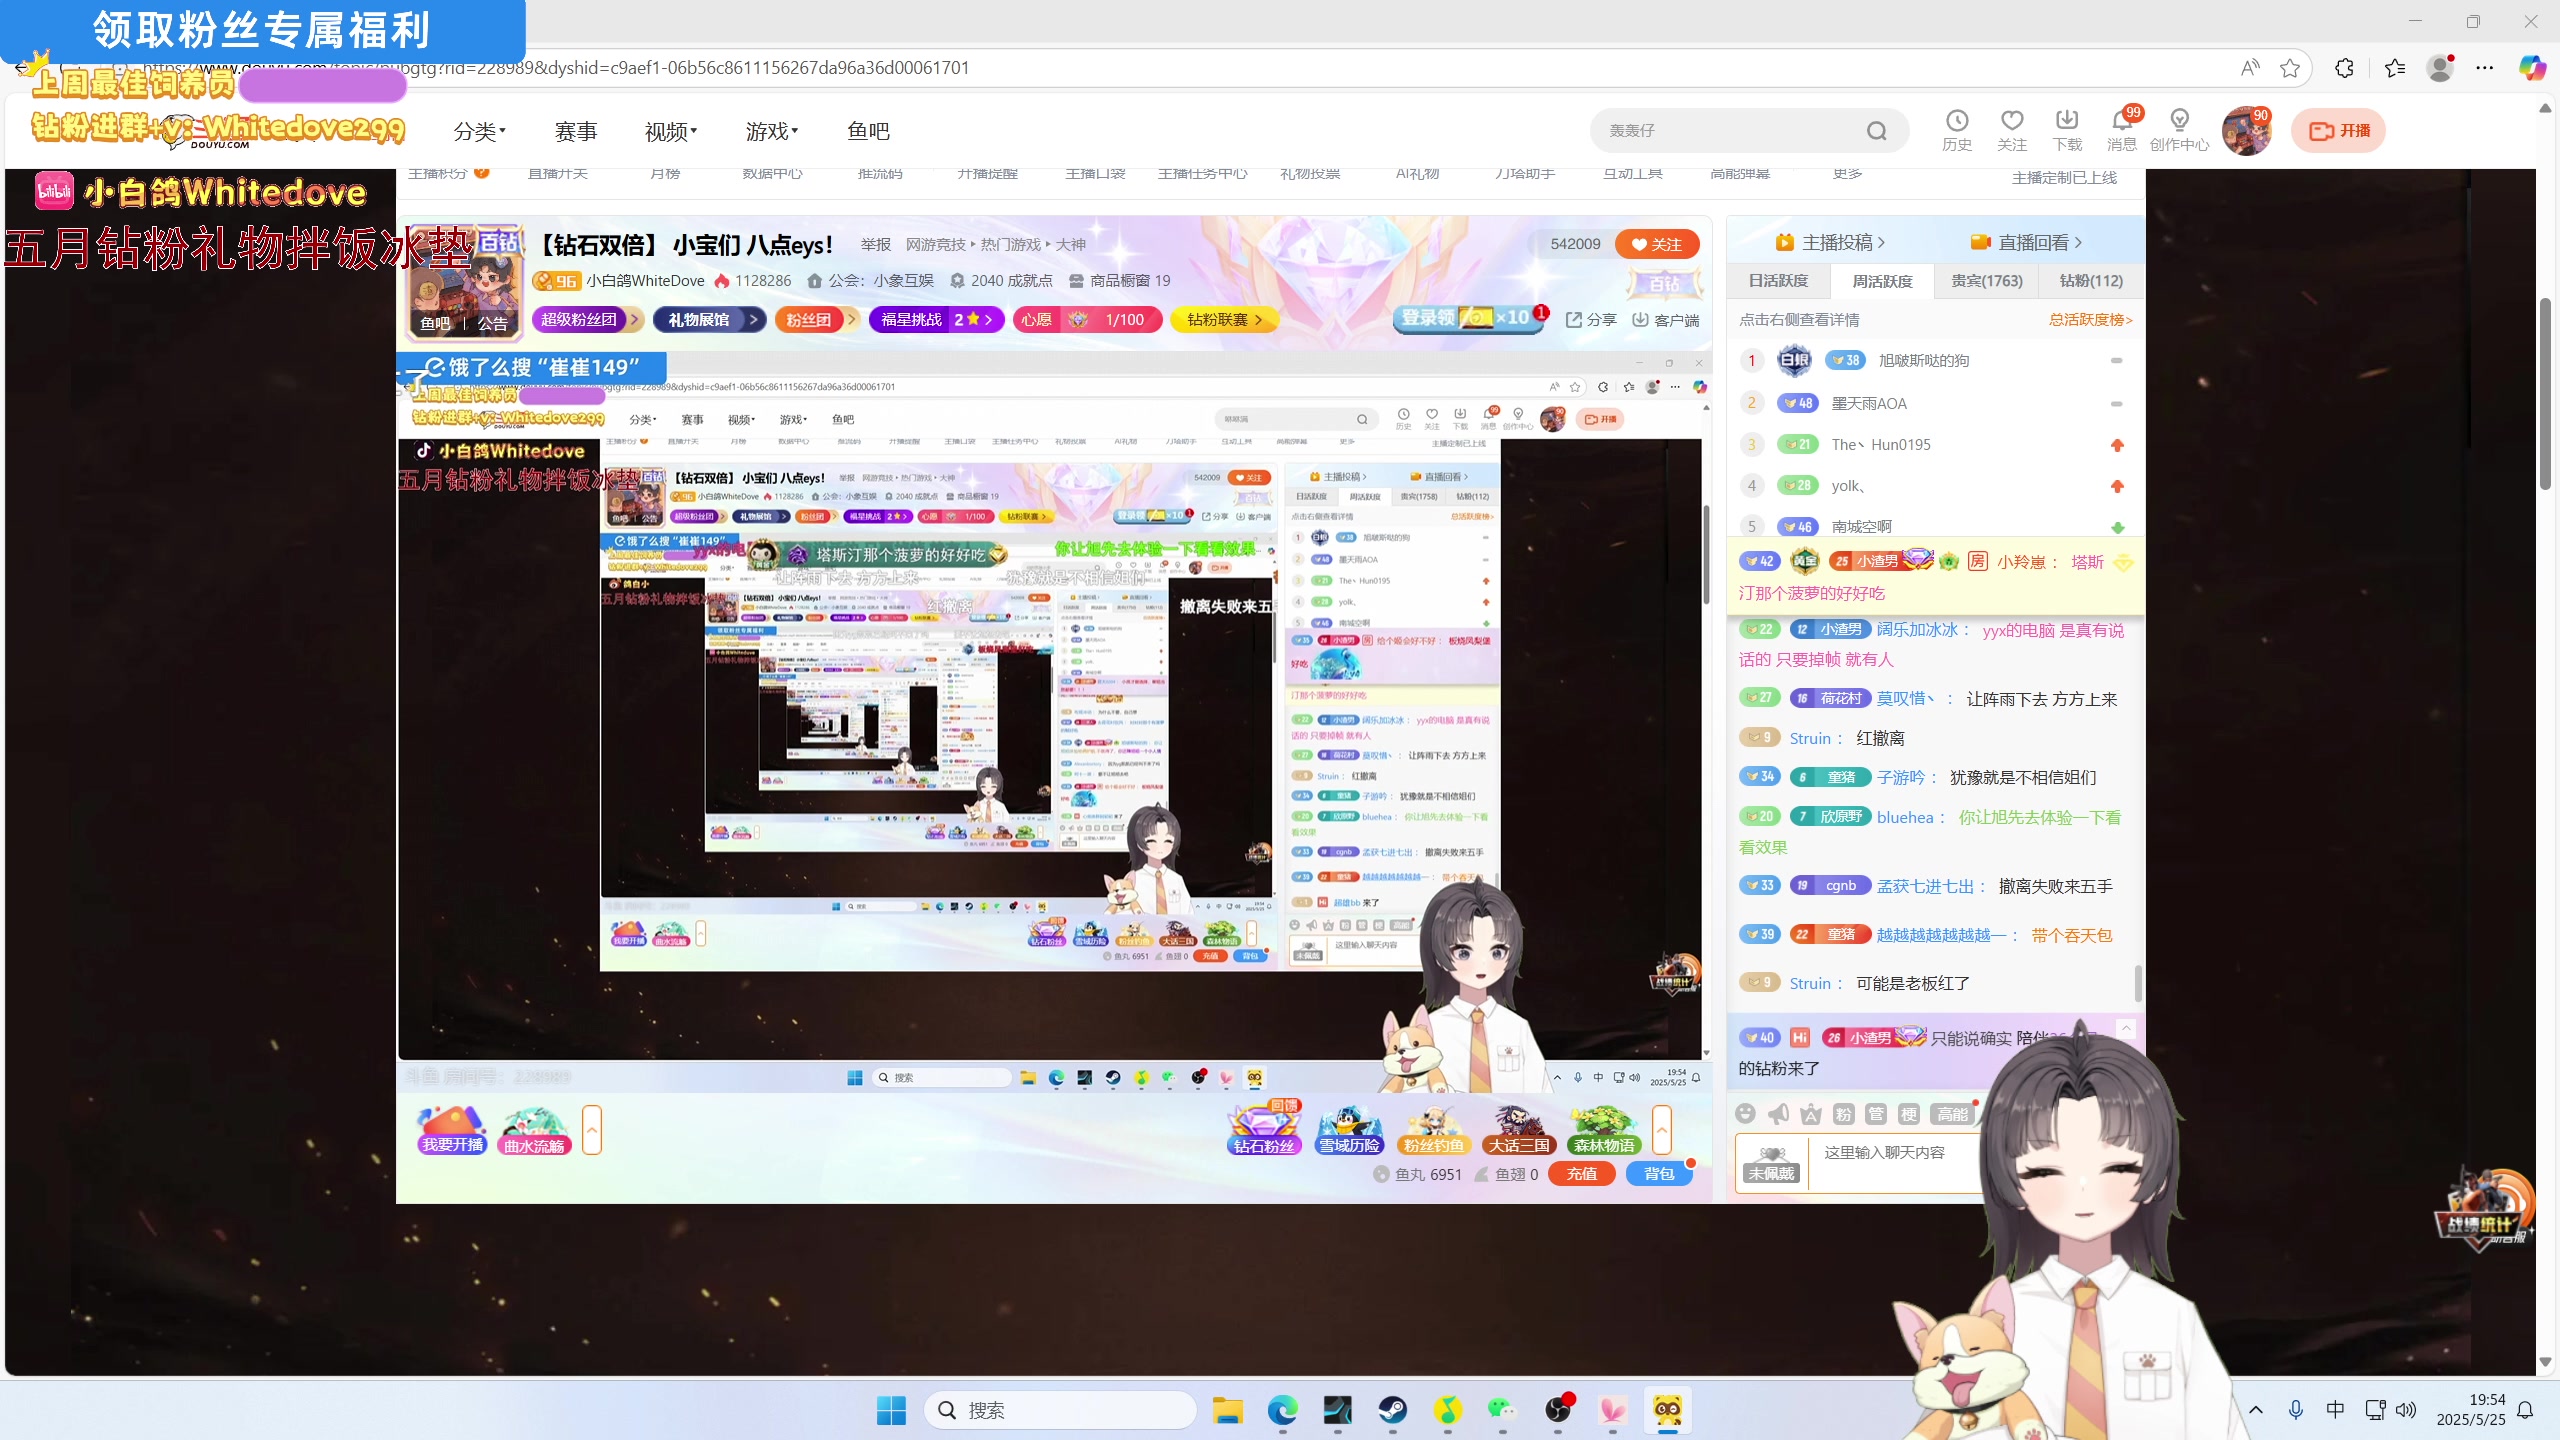This screenshot has width=2560, height=1440.
Task: Click the 粉 chat toolbar icon
Action: tap(1844, 1114)
